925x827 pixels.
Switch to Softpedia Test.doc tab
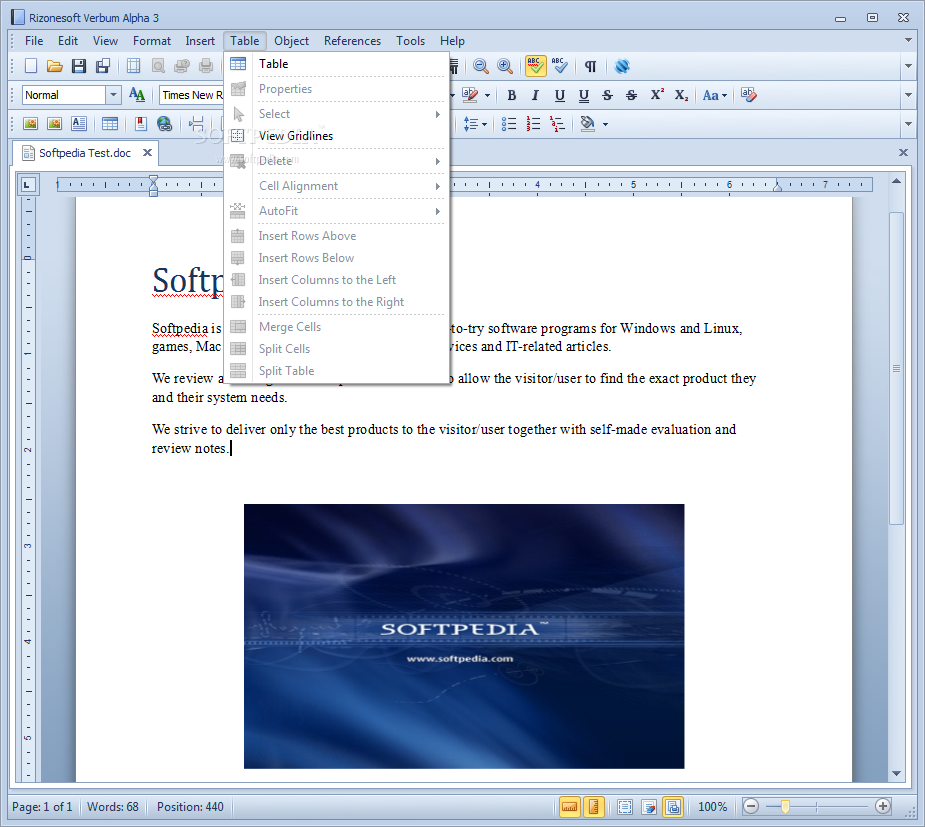(x=85, y=153)
